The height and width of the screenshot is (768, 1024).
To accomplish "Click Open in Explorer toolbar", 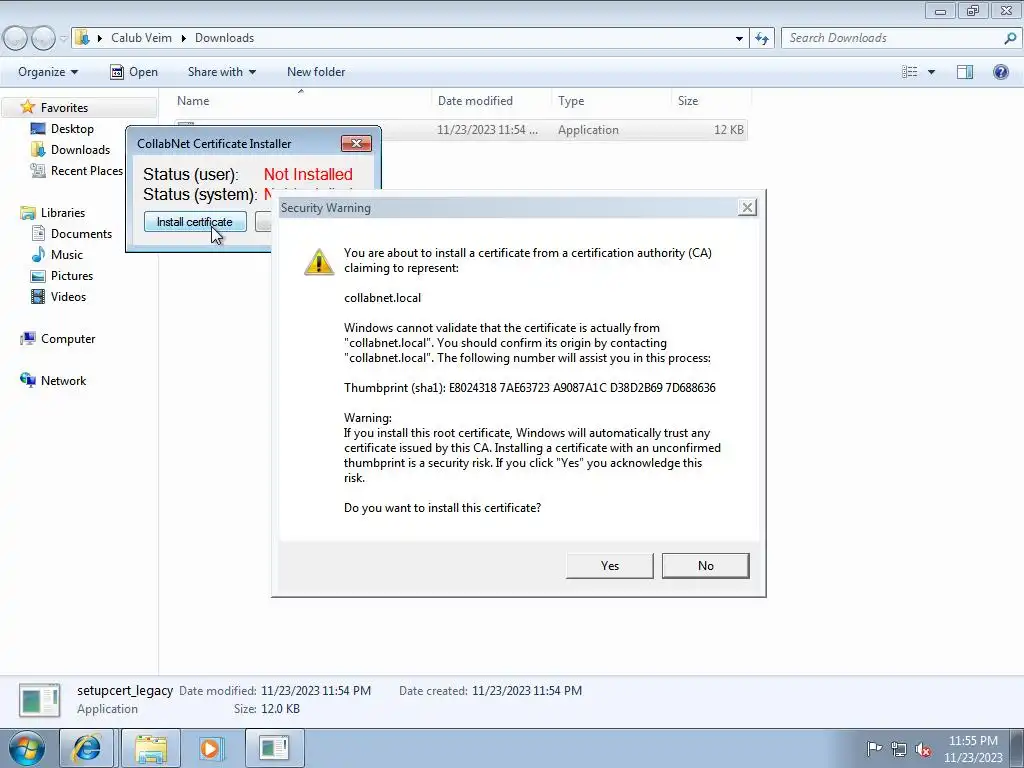I will (134, 72).
